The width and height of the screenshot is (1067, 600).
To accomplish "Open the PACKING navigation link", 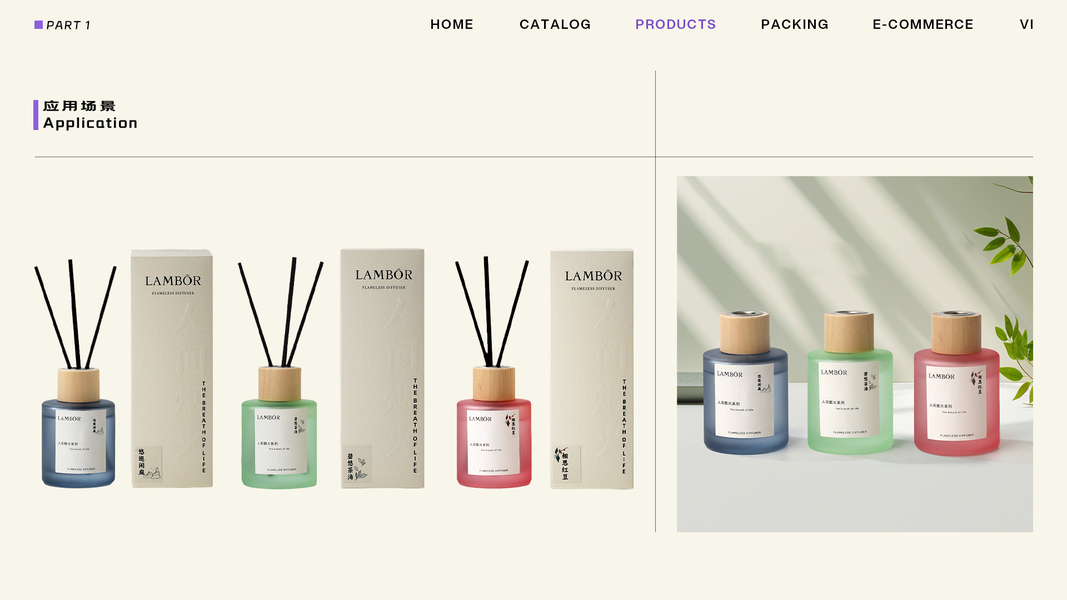I will [794, 24].
